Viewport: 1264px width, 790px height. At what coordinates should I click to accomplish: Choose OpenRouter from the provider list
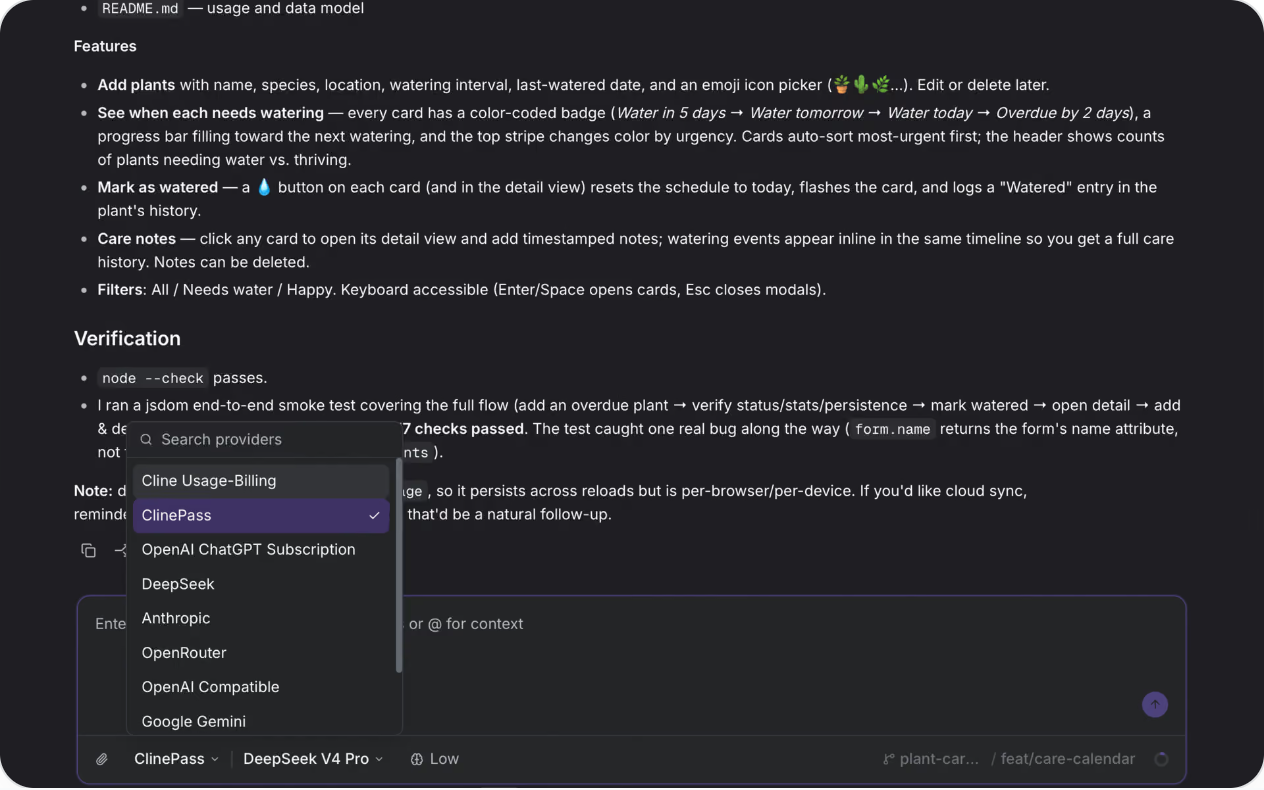(x=261, y=652)
